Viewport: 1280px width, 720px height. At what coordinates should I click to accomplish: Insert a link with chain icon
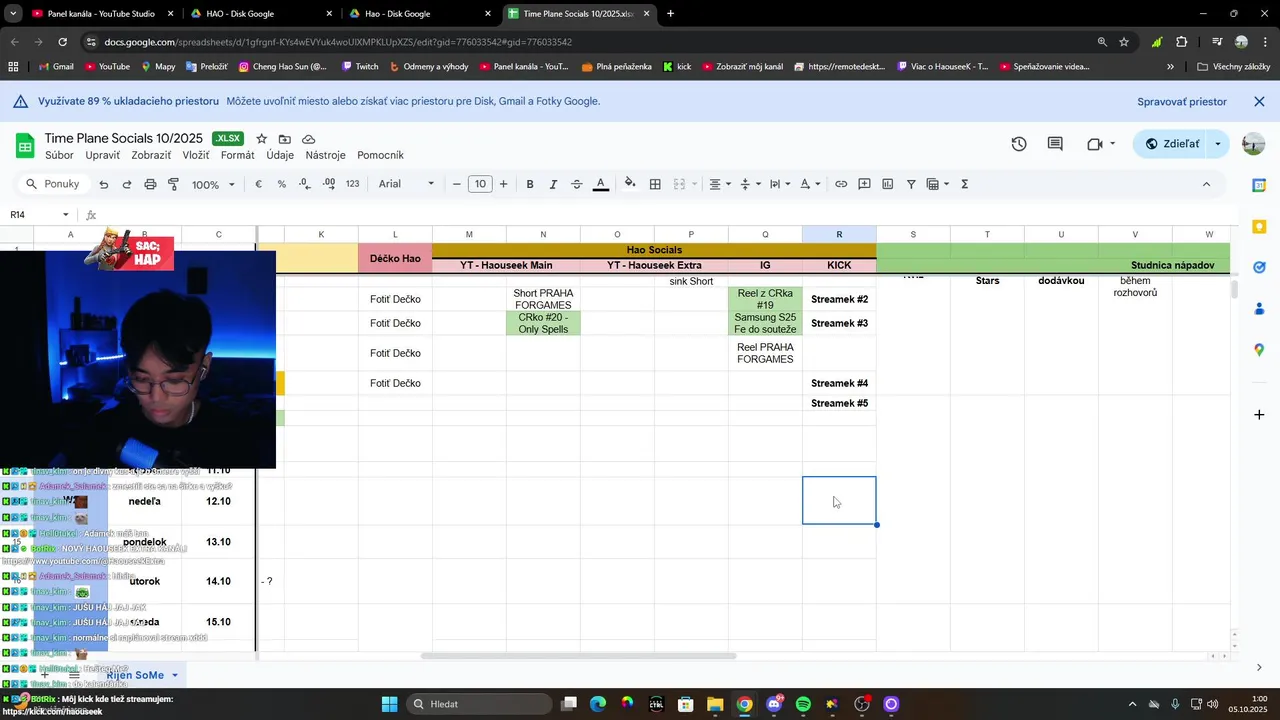[841, 184]
